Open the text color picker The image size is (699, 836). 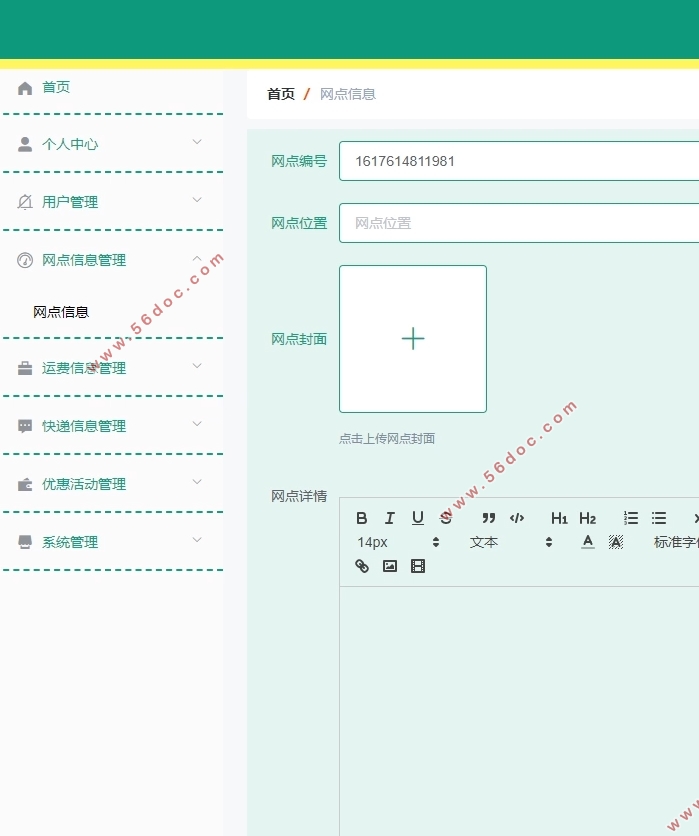(588, 542)
